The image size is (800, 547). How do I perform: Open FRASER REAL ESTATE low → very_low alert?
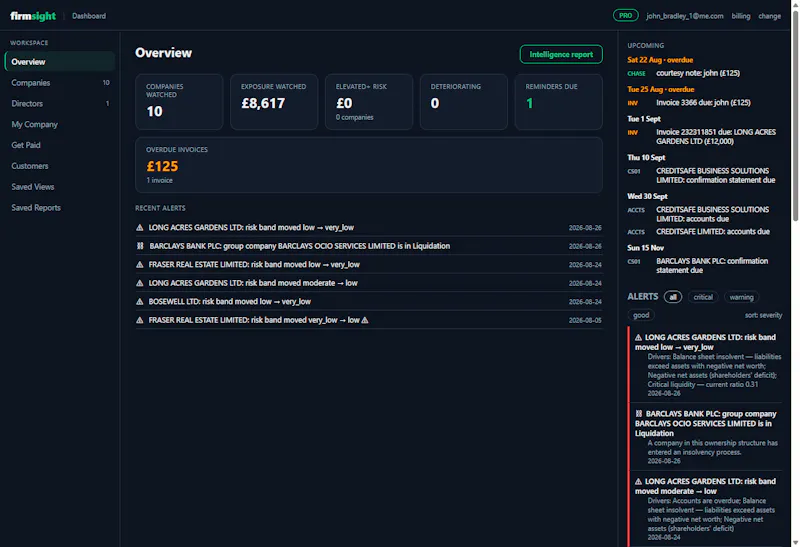coord(369,264)
